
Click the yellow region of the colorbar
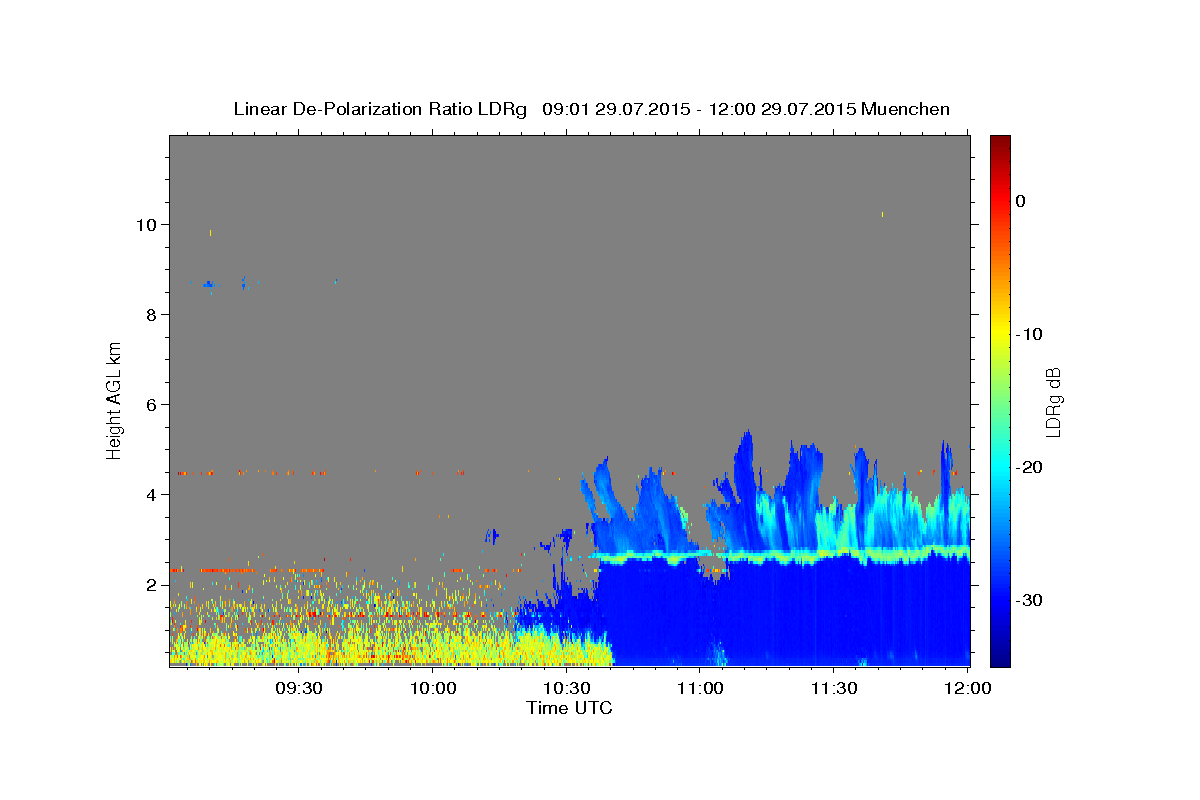coord(1000,330)
